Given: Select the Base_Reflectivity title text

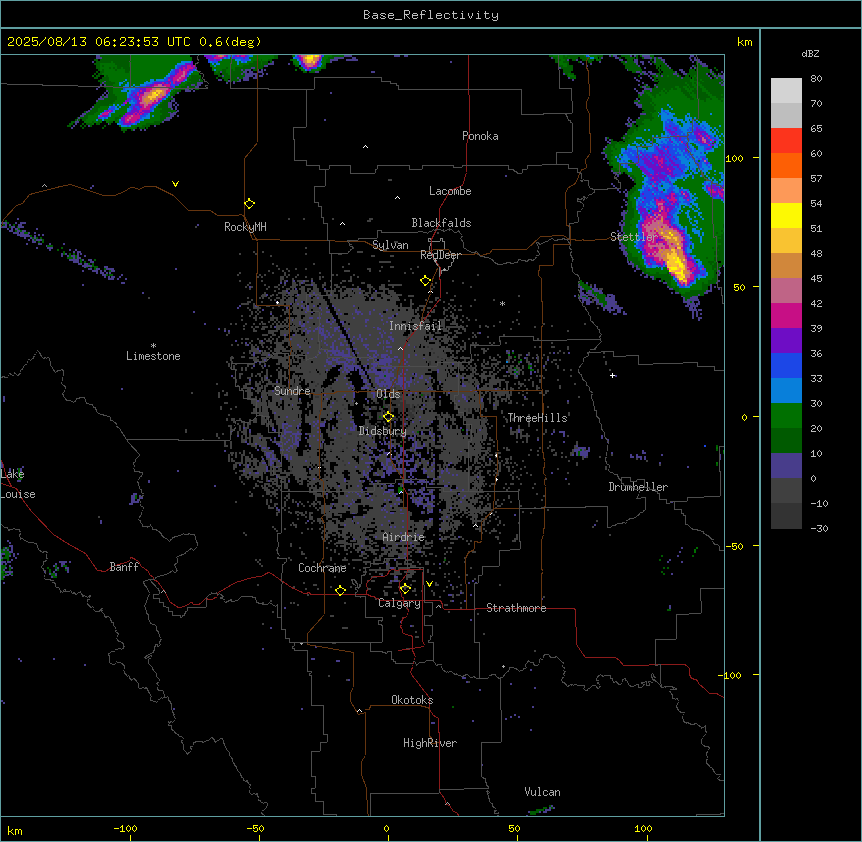Looking at the screenshot, I should click(431, 15).
